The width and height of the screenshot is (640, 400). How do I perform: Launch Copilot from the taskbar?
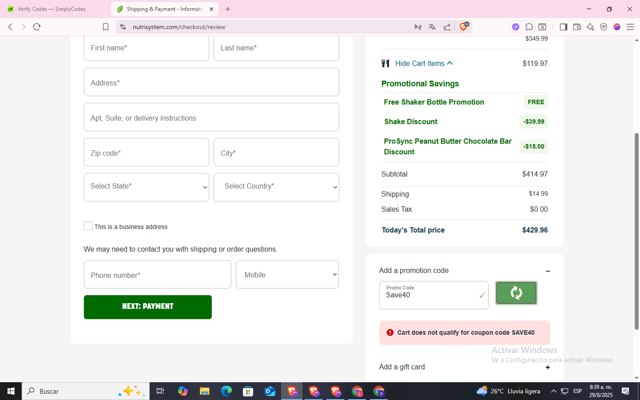pos(183,391)
